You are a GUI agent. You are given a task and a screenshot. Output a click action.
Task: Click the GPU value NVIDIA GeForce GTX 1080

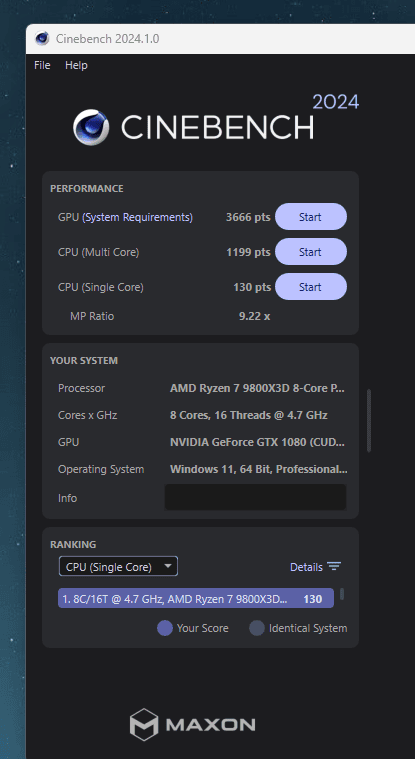257,442
